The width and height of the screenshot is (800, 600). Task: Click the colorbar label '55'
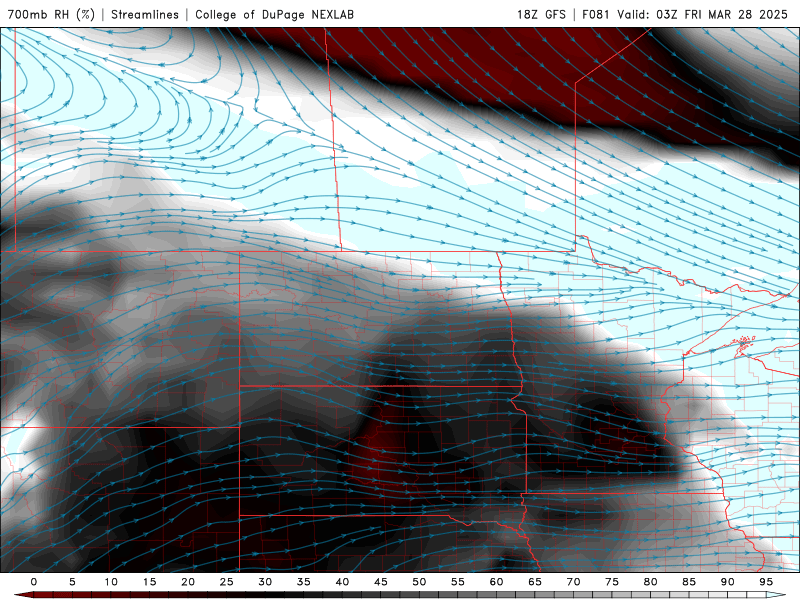tap(458, 582)
